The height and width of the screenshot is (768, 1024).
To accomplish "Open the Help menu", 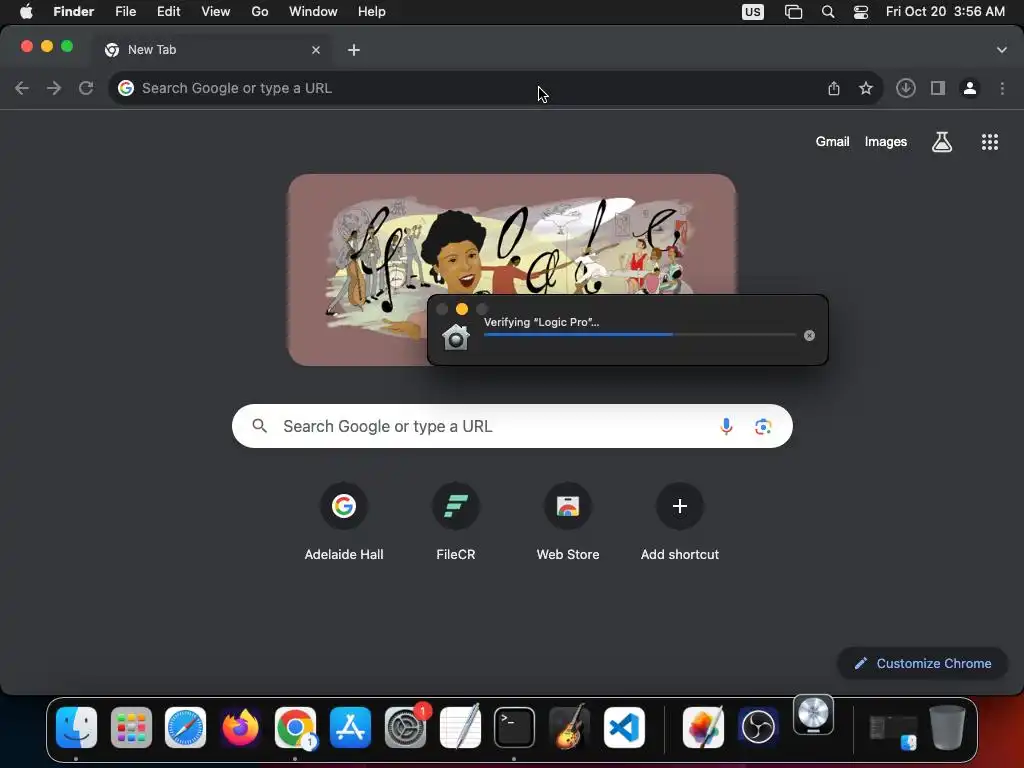I will pos(372,12).
